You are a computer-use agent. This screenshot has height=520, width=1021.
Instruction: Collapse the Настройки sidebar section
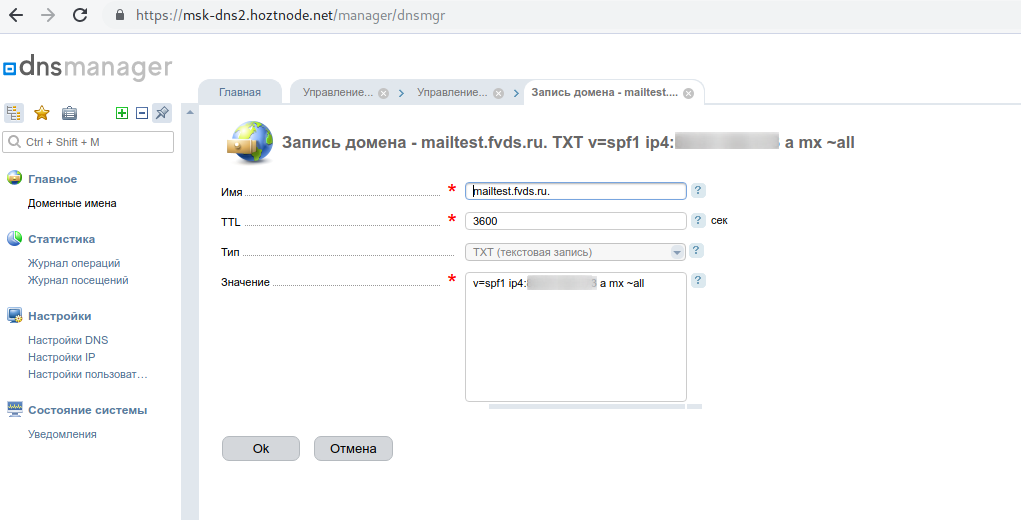[59, 316]
